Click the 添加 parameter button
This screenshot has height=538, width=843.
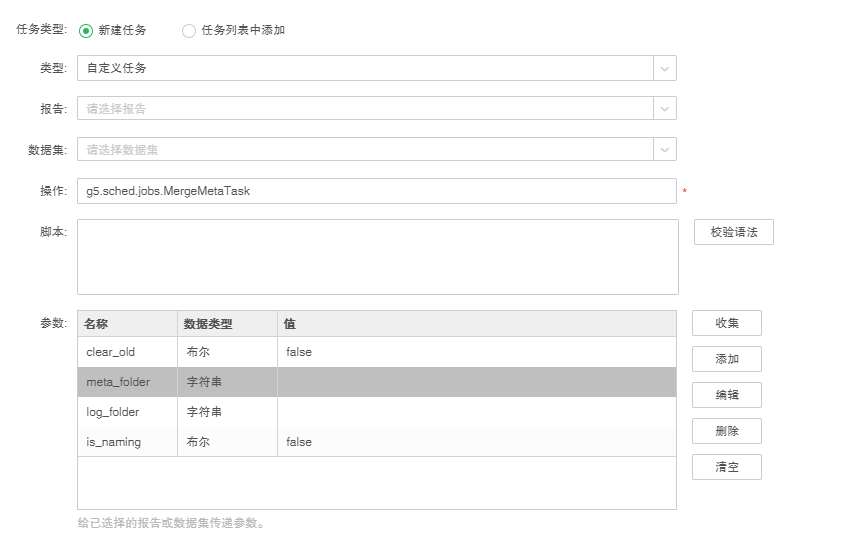726,359
